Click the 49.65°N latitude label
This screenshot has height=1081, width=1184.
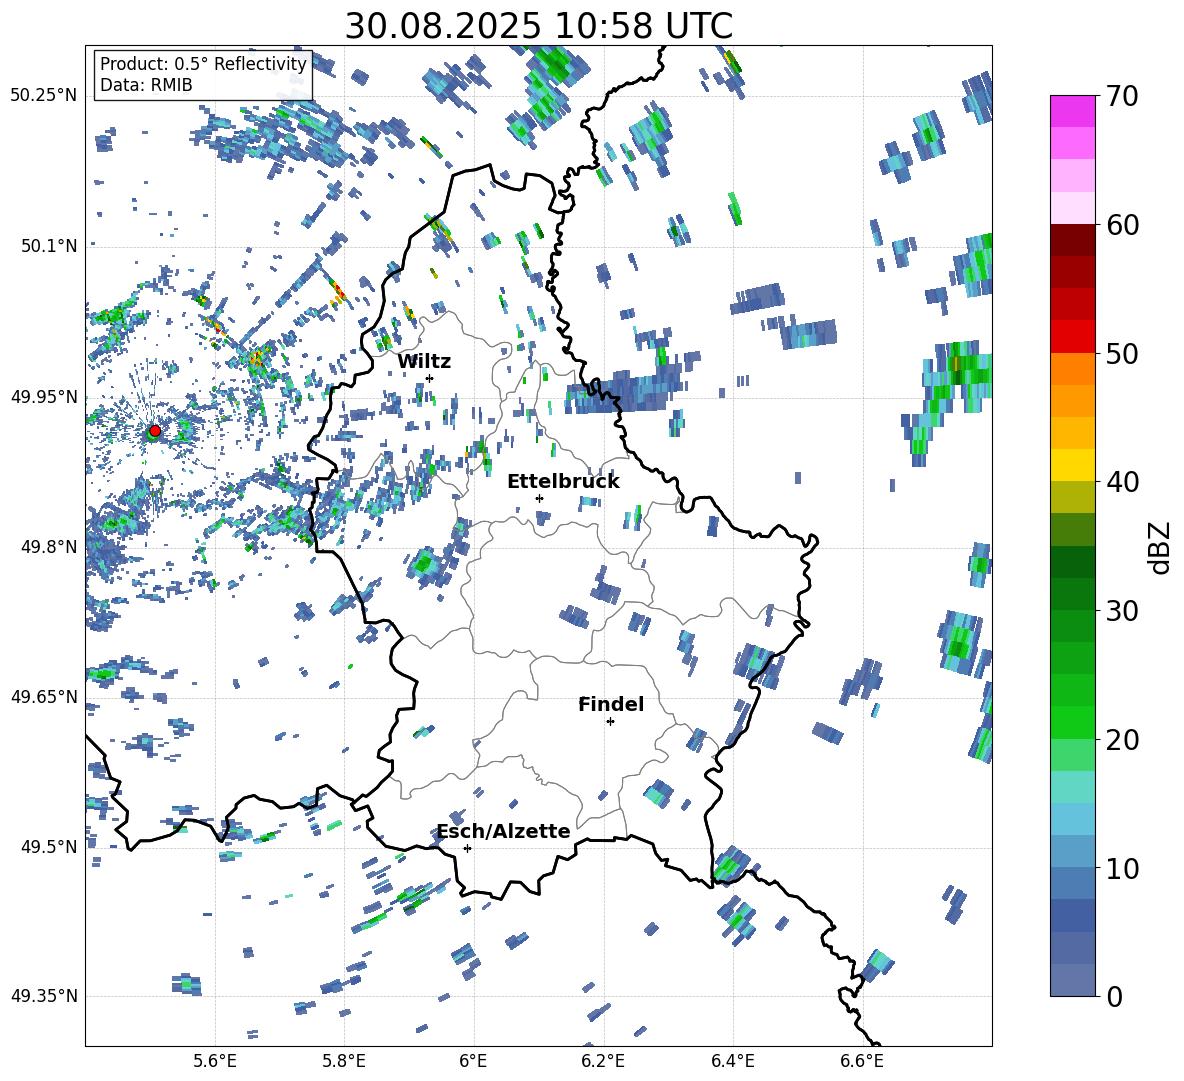[44, 696]
